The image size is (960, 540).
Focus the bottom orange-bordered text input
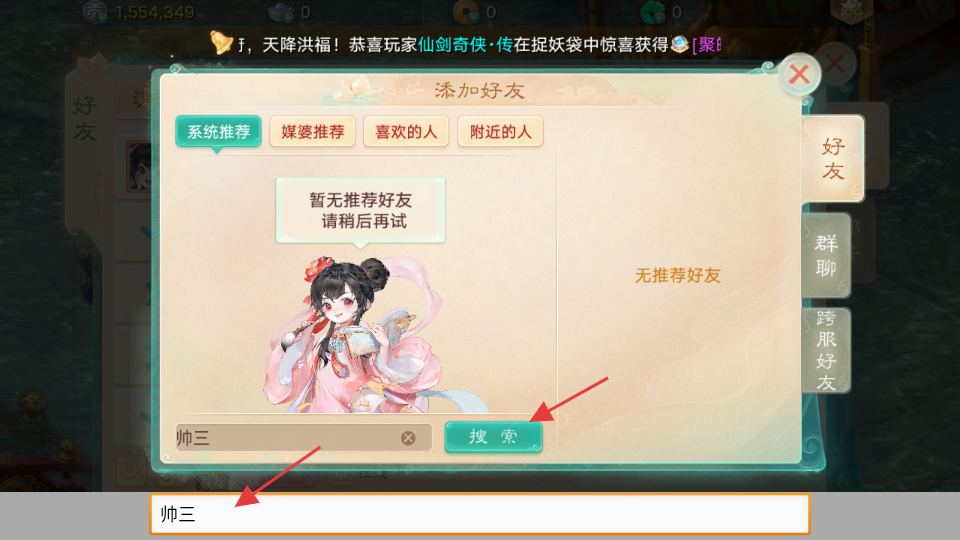click(480, 514)
